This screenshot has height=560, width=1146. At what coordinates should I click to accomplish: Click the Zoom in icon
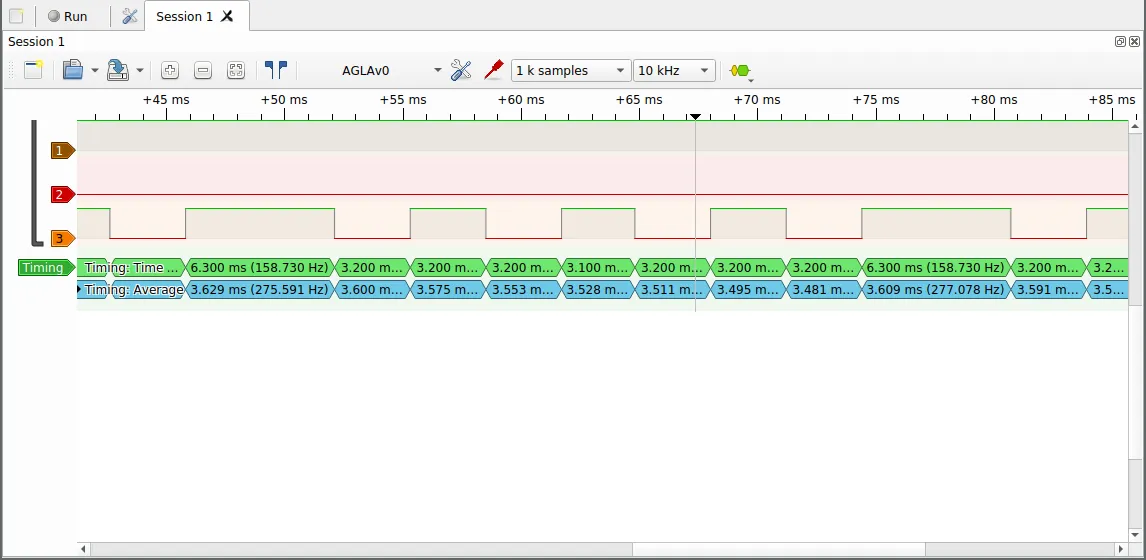(x=170, y=70)
